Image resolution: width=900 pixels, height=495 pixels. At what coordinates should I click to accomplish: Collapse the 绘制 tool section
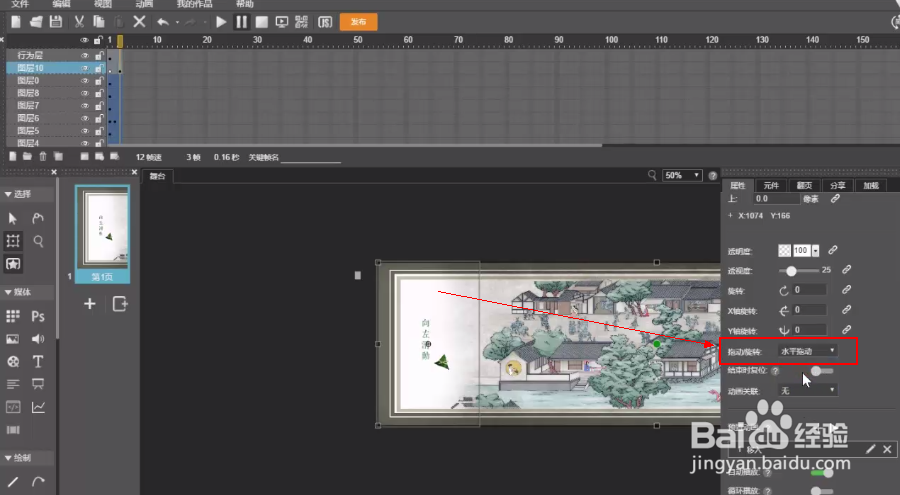click(x=8, y=458)
